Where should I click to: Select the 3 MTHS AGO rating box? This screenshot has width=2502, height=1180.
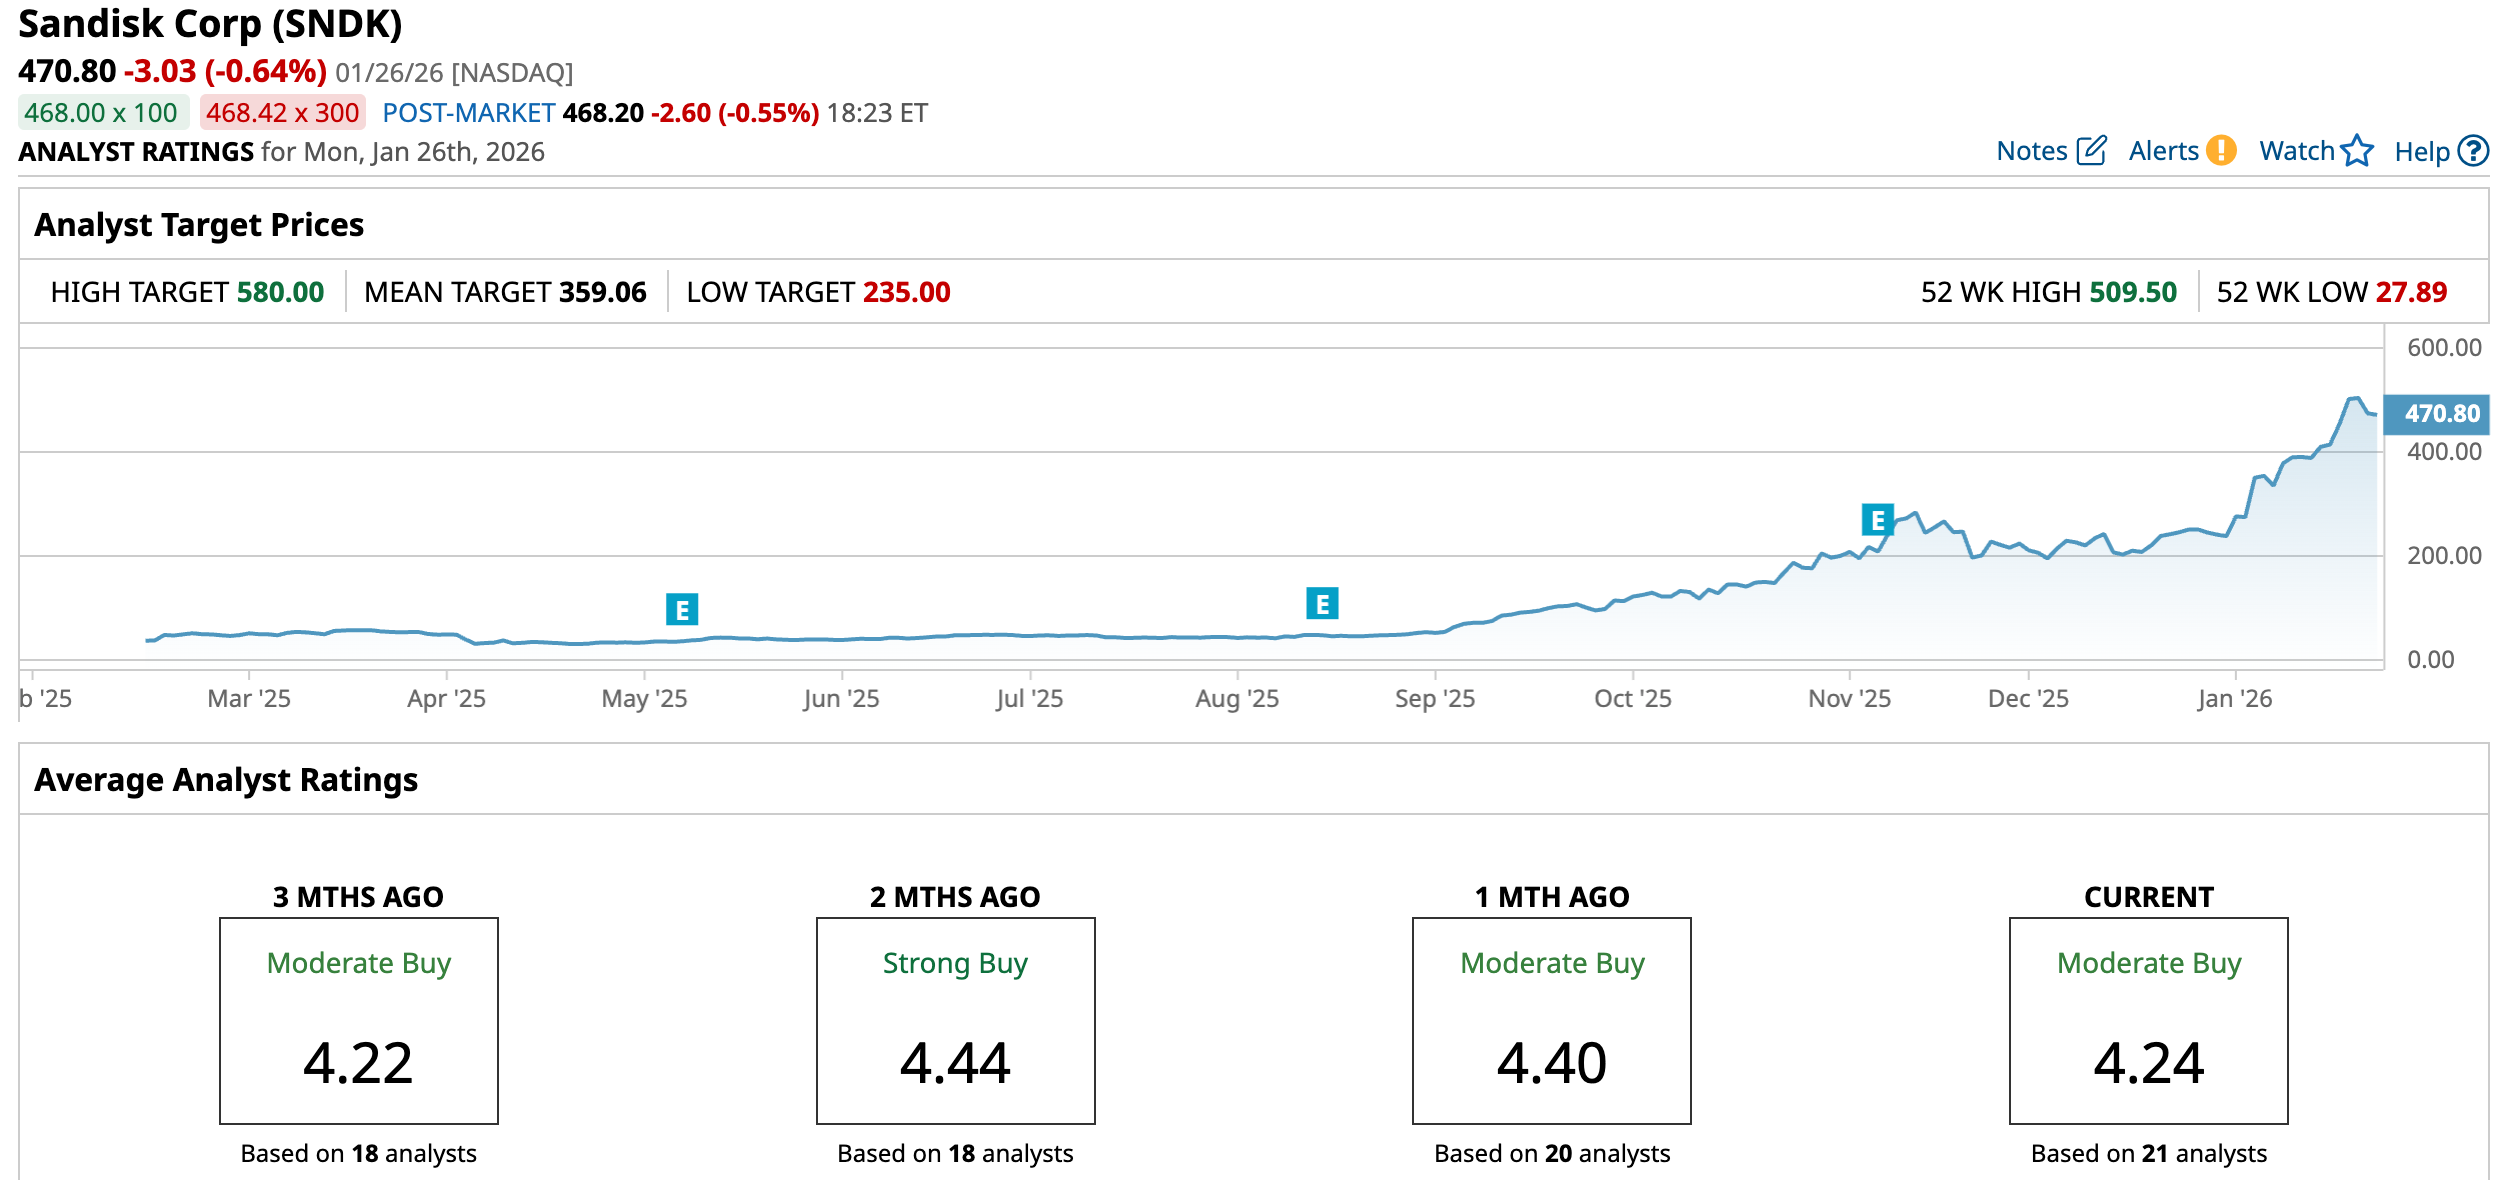[359, 1020]
